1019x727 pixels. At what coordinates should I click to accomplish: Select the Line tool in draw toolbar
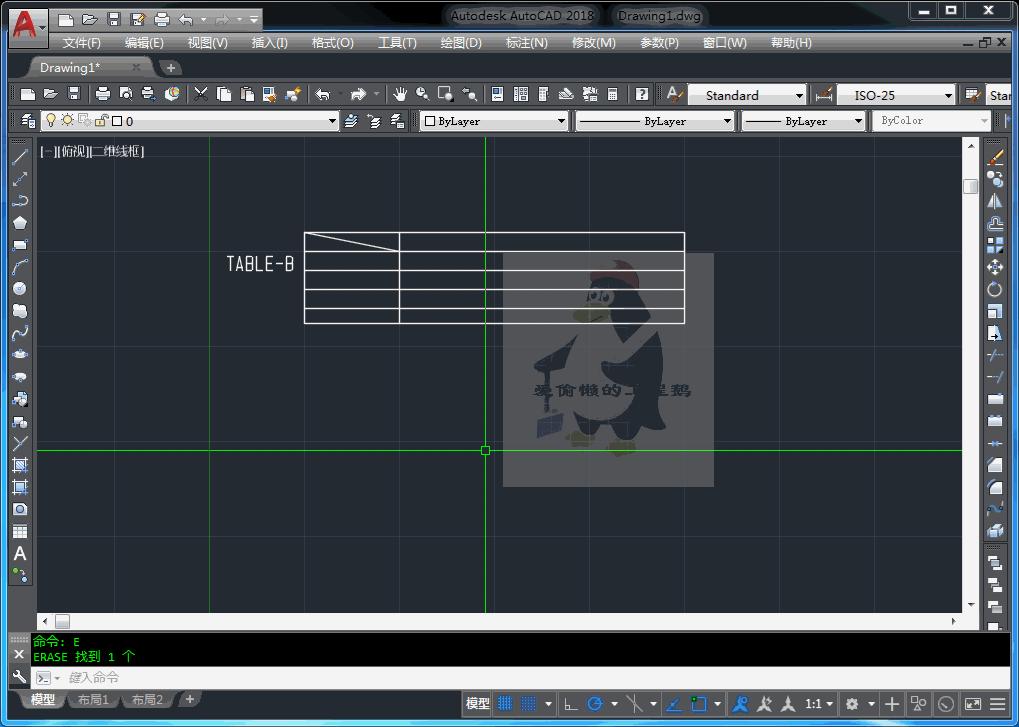tap(20, 157)
